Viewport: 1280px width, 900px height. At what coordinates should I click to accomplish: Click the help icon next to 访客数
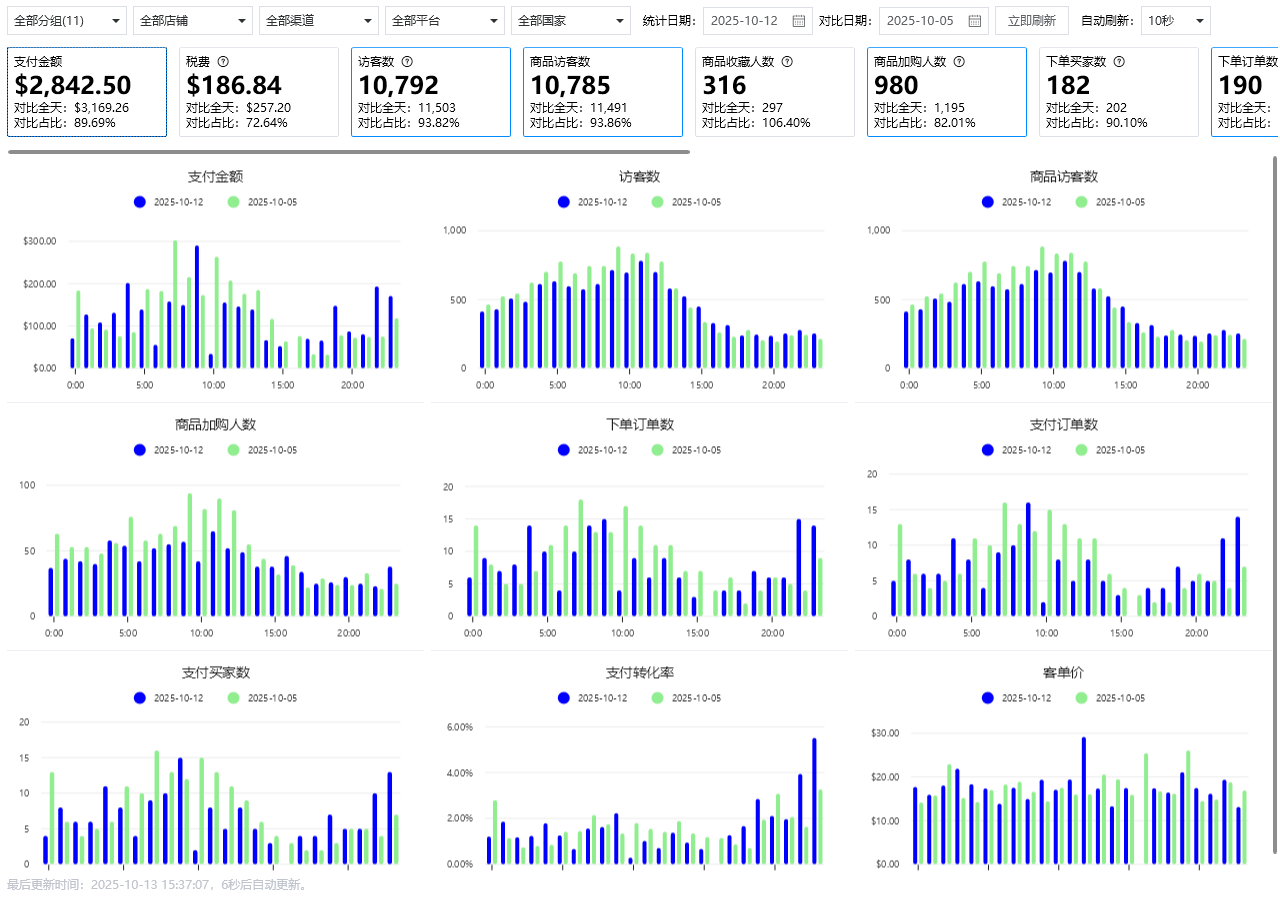[x=407, y=62]
